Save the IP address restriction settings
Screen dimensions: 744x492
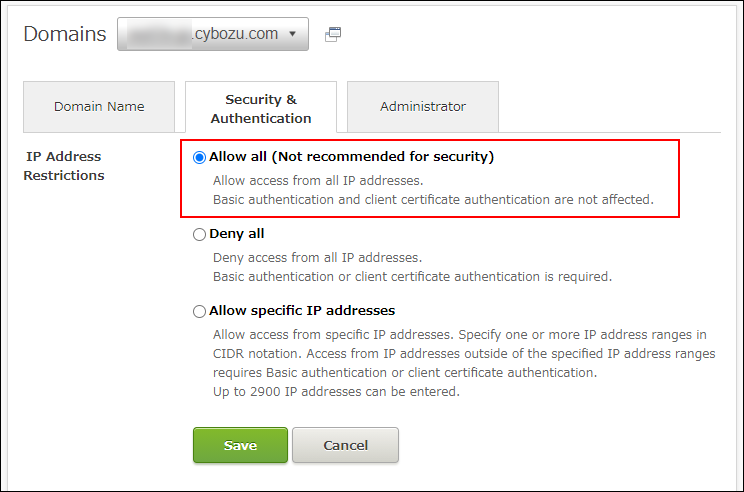click(240, 445)
